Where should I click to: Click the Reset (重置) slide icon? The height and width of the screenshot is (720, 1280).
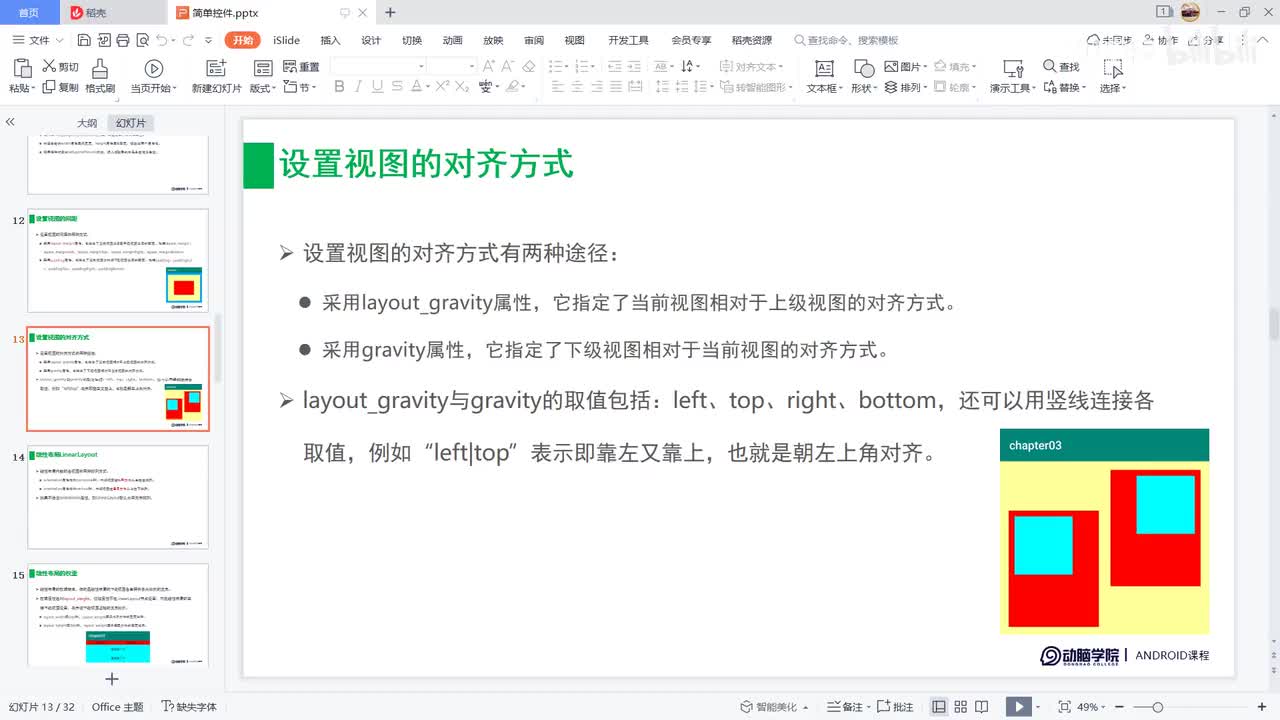(x=290, y=66)
